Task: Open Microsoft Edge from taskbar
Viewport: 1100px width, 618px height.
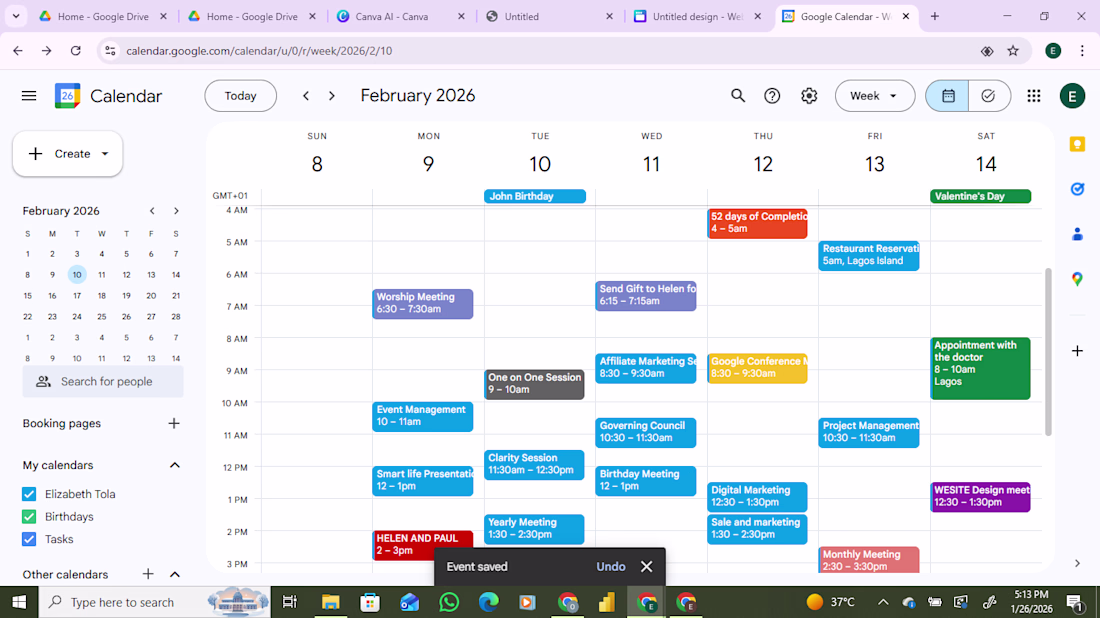Action: click(488, 602)
